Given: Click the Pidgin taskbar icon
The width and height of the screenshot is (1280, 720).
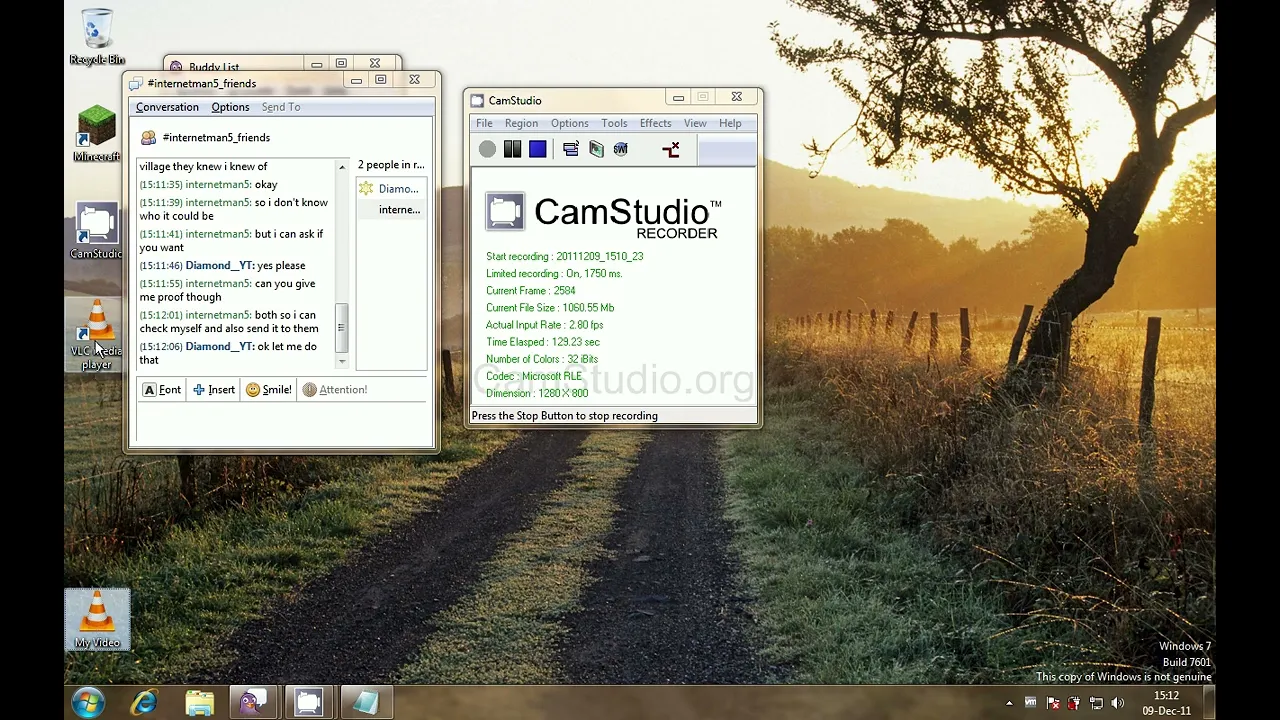Looking at the screenshot, I should pyautogui.click(x=254, y=703).
